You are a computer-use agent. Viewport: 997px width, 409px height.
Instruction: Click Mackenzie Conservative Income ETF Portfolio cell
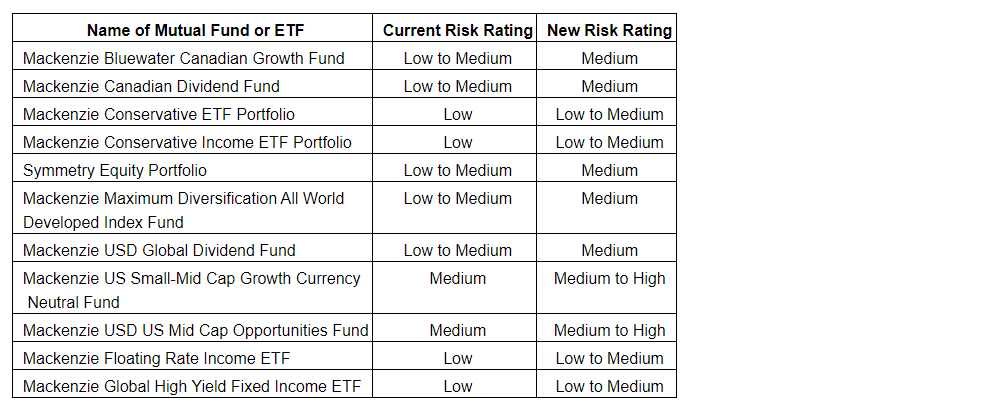pos(187,142)
